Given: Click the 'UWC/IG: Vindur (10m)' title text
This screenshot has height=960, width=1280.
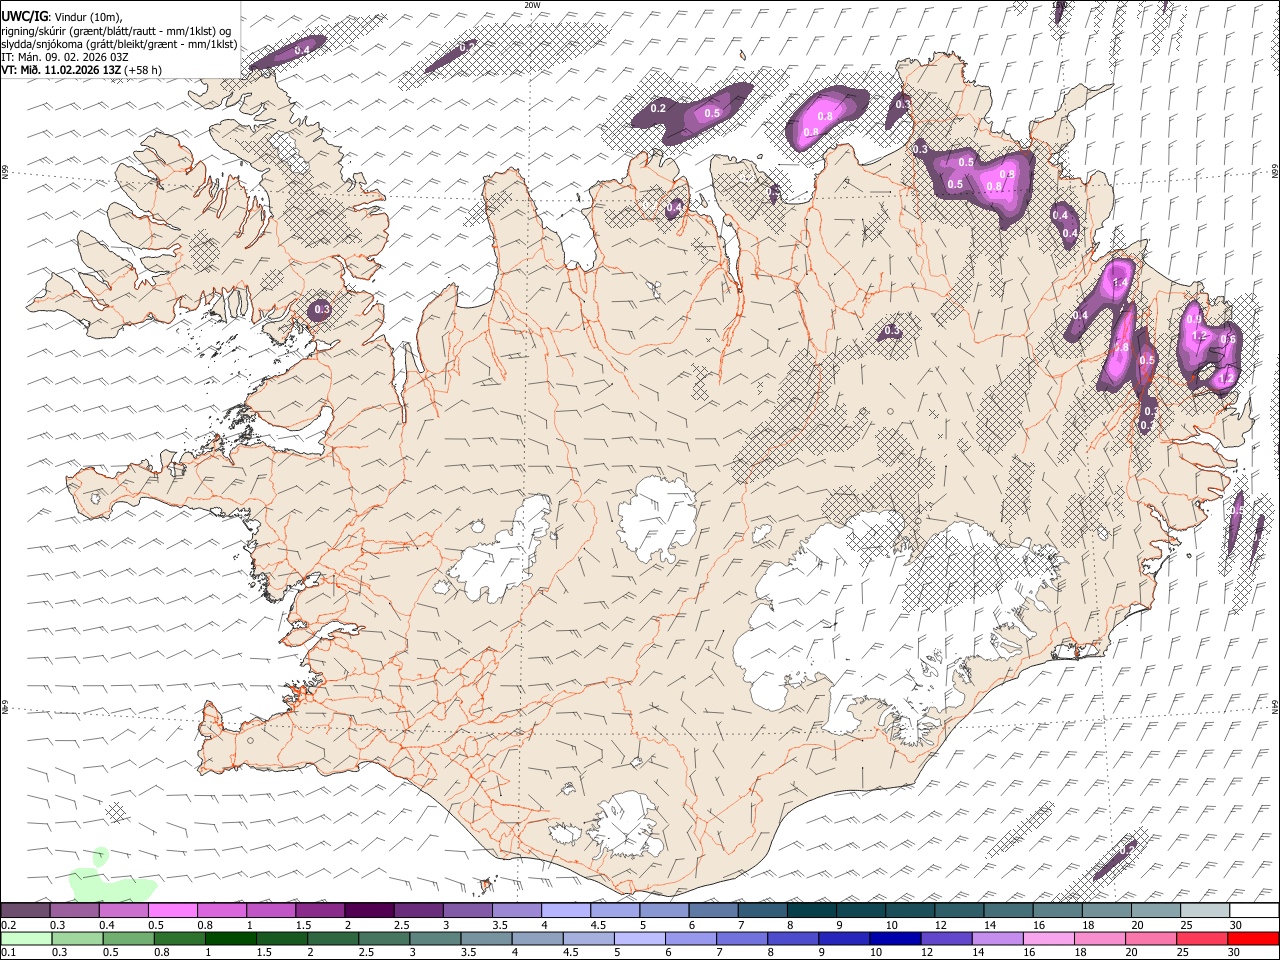Looking at the screenshot, I should pyautogui.click(x=62, y=17).
